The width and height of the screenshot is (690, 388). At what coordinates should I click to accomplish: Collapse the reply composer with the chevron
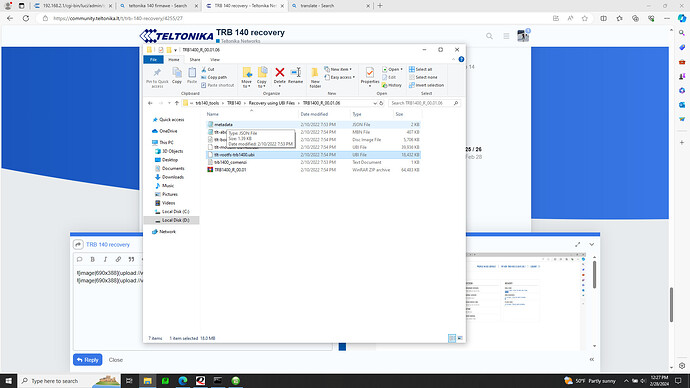592,245
